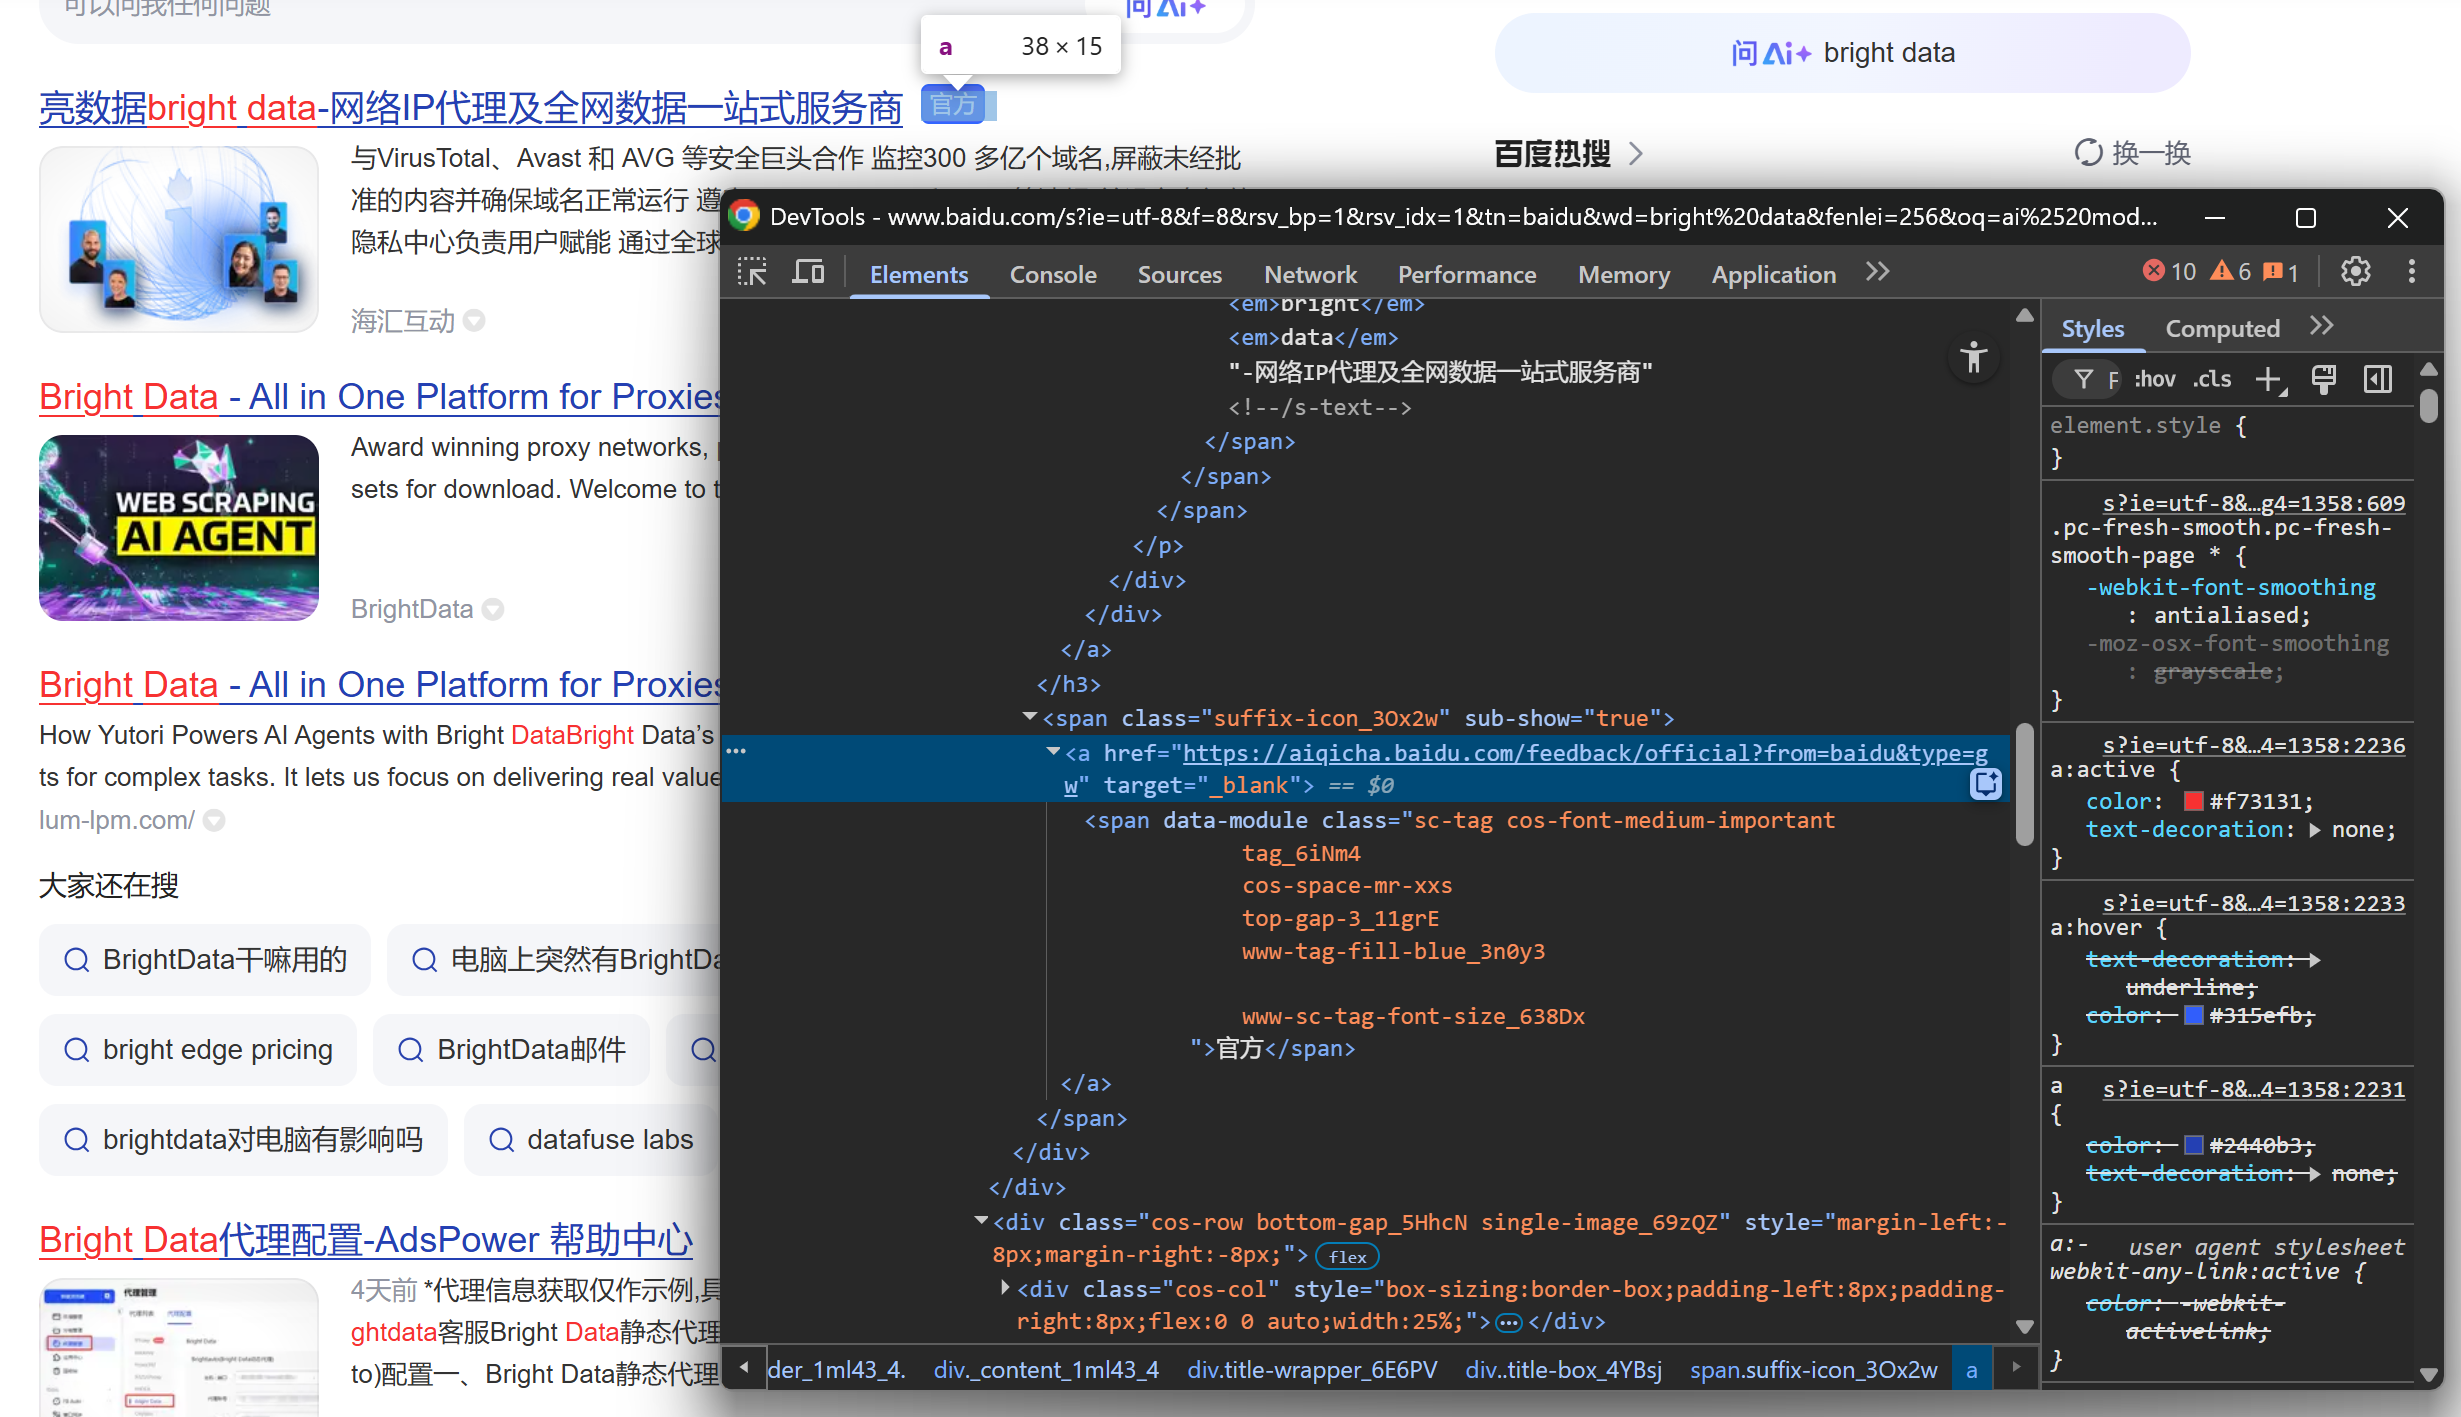The height and width of the screenshot is (1417, 2461).
Task: Collapse the span.suffix-icon_3Ox2w node
Action: tap(1029, 716)
